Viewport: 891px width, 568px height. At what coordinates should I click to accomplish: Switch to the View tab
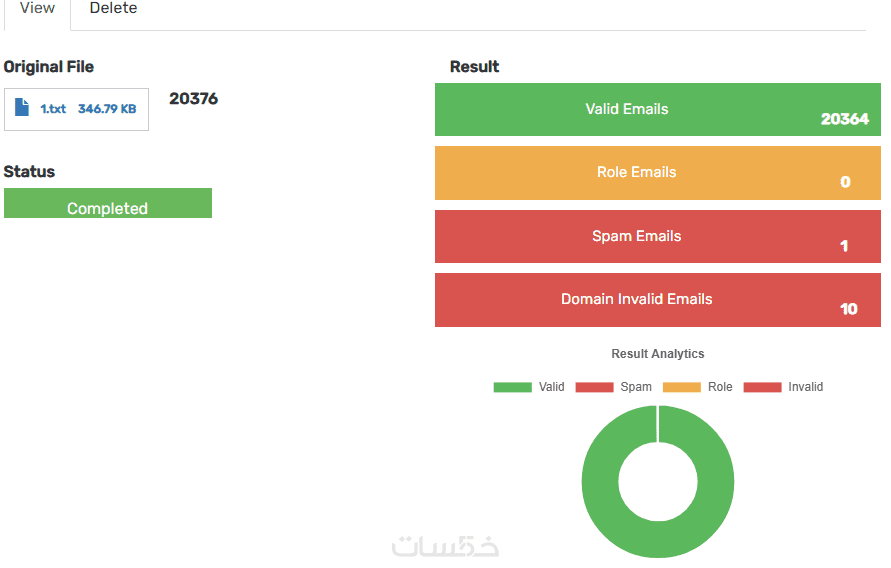tap(36, 9)
